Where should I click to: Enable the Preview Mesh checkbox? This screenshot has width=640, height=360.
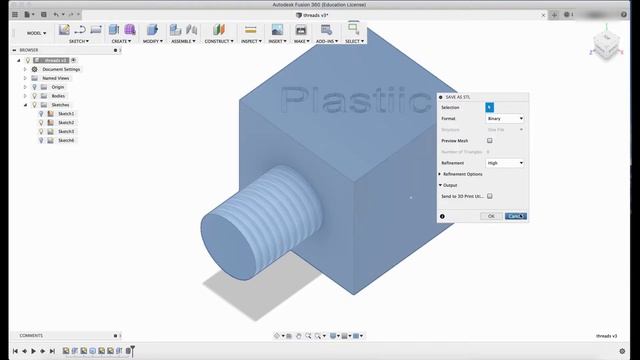489,141
